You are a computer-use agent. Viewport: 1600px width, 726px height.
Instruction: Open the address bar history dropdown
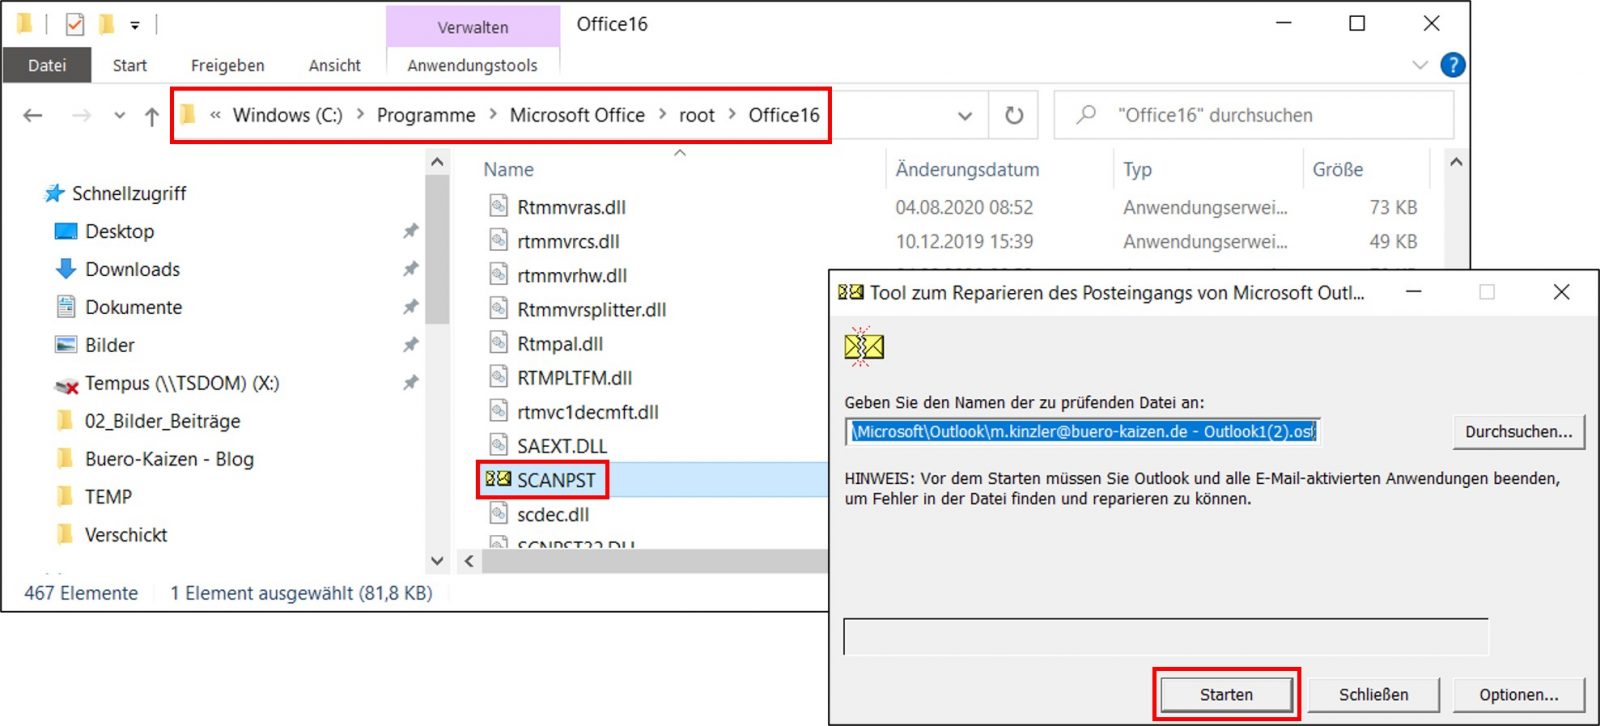[x=965, y=116]
